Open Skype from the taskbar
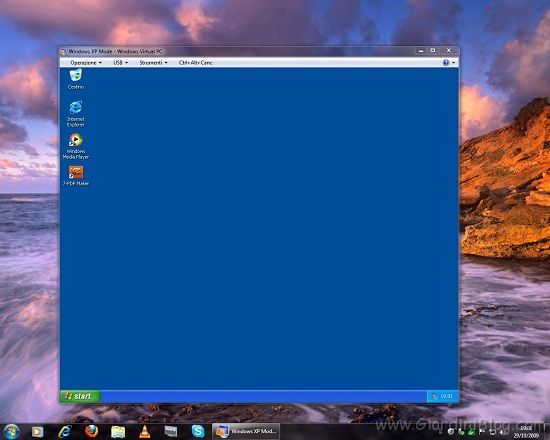550x440 pixels. pos(198,431)
